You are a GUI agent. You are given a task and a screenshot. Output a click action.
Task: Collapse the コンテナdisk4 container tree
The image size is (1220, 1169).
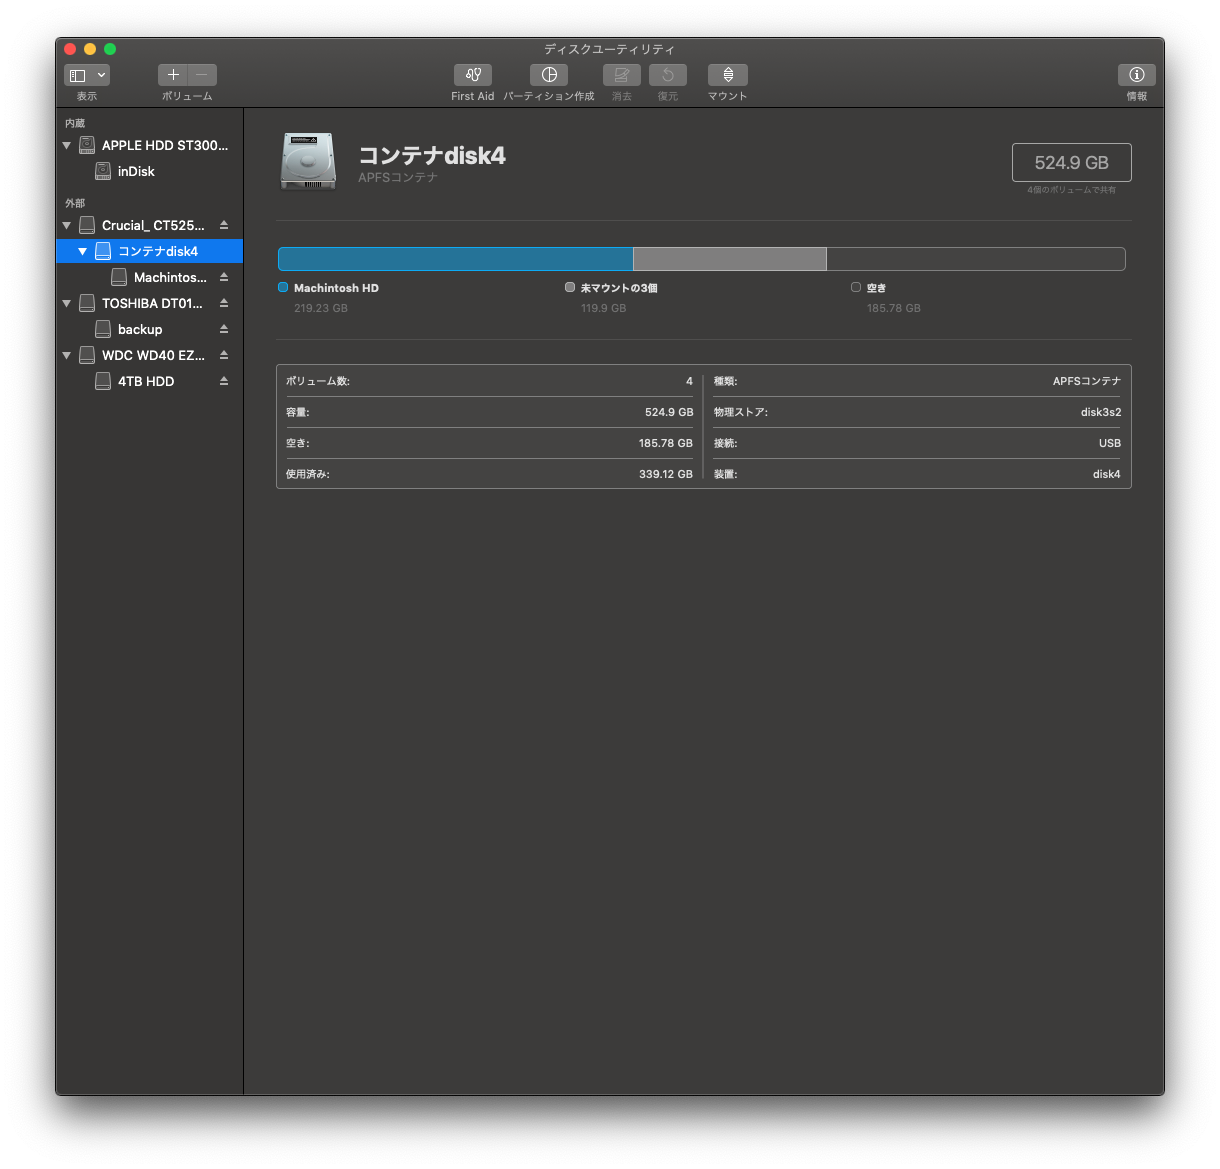click(x=83, y=251)
